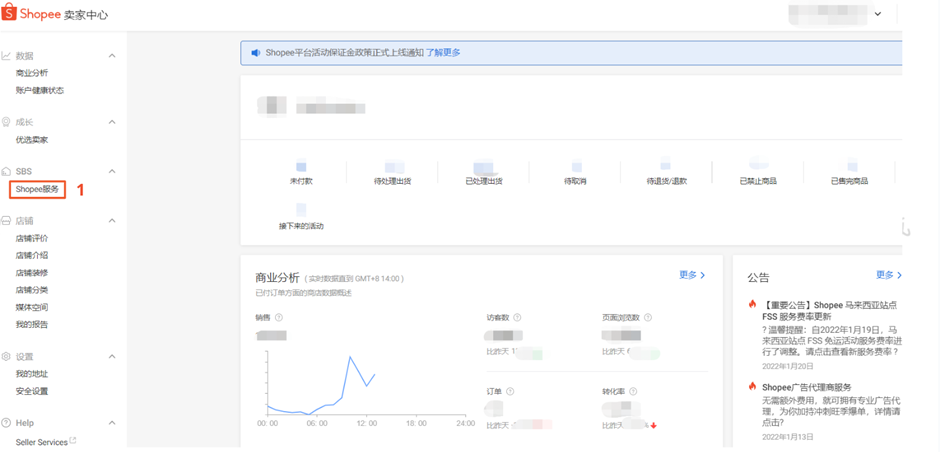Collapse the 数据 sidebar section
This screenshot has height=452, width=940.
click(112, 56)
